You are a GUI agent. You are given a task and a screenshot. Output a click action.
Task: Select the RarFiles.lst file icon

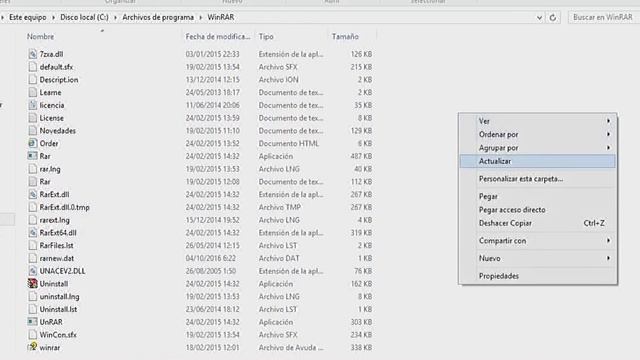pos(33,245)
